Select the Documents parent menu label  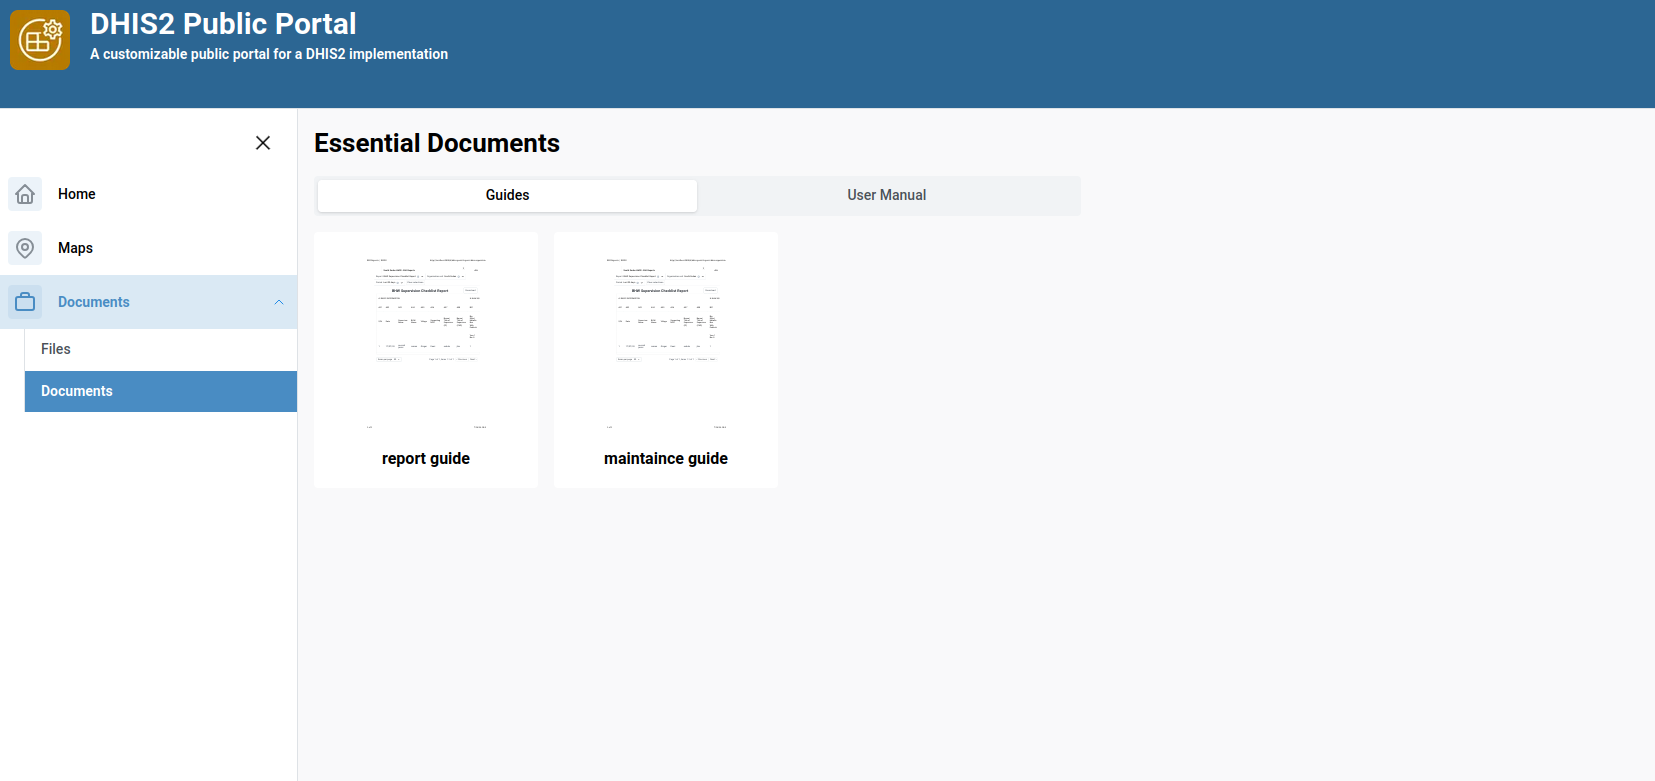pyautogui.click(x=94, y=302)
